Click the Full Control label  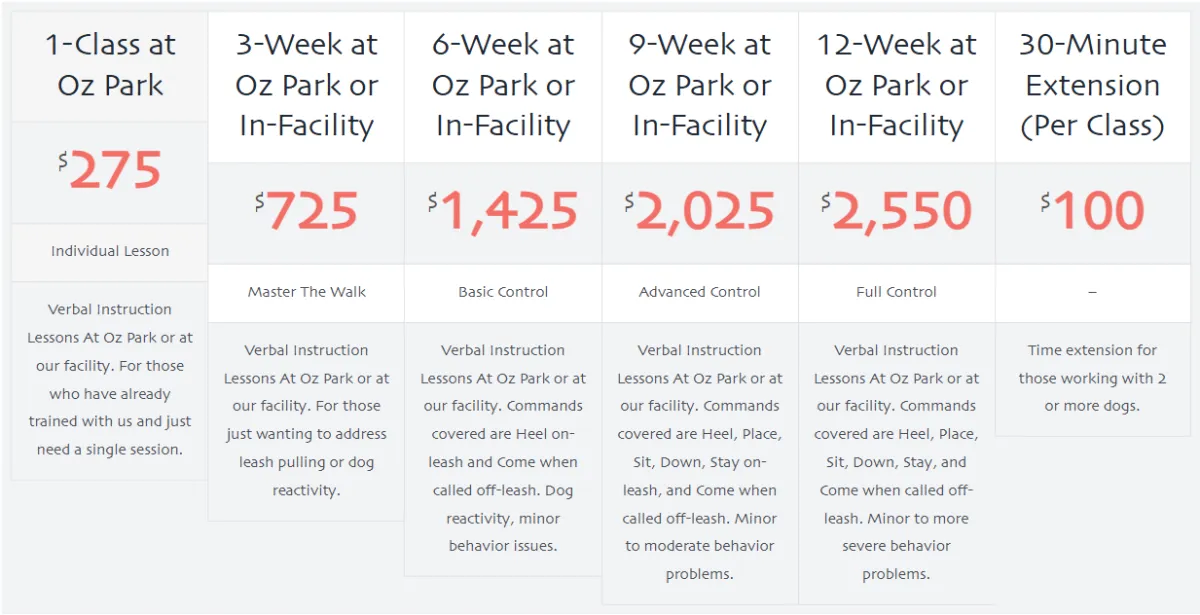pyautogui.click(x=896, y=292)
